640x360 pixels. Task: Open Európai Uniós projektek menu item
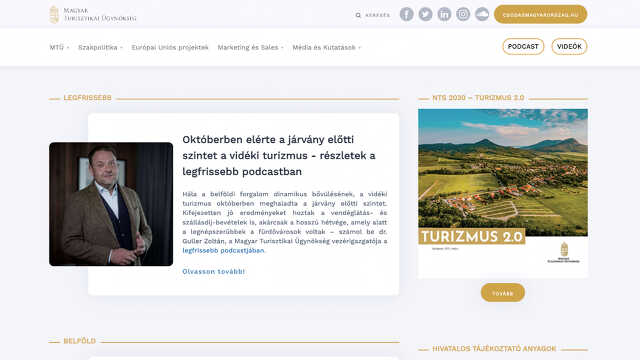[x=170, y=47]
